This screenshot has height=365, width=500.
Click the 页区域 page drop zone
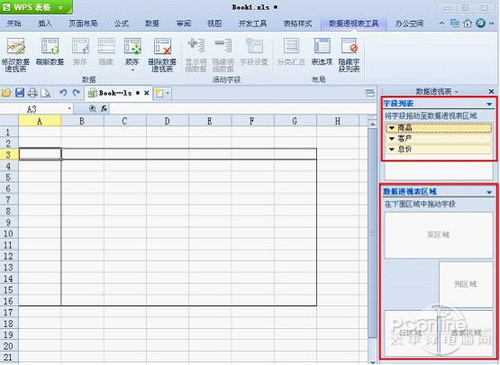[439, 235]
